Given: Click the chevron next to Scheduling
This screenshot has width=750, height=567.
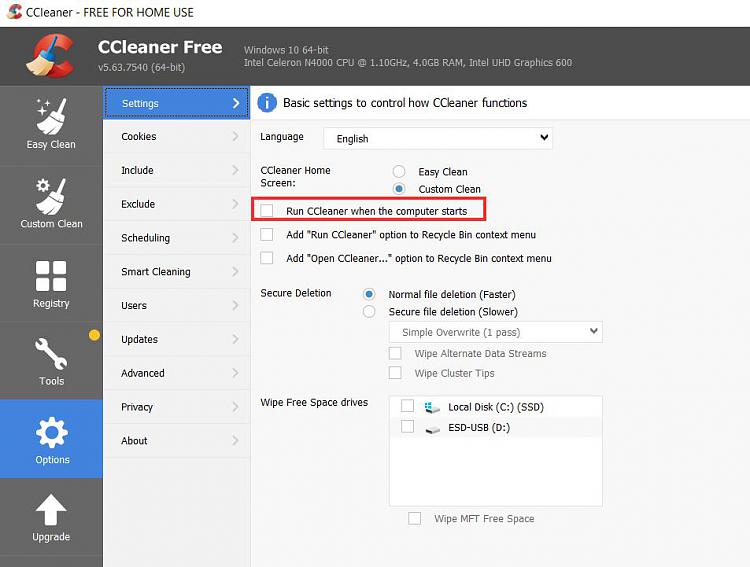Looking at the screenshot, I should (235, 238).
